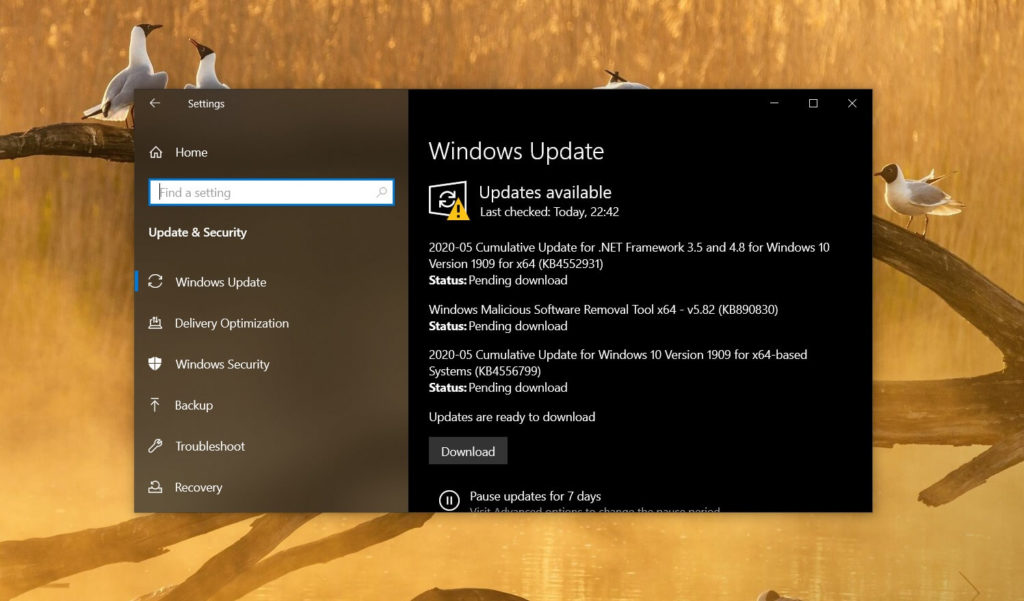Click the back arrow in Settings

[x=154, y=103]
